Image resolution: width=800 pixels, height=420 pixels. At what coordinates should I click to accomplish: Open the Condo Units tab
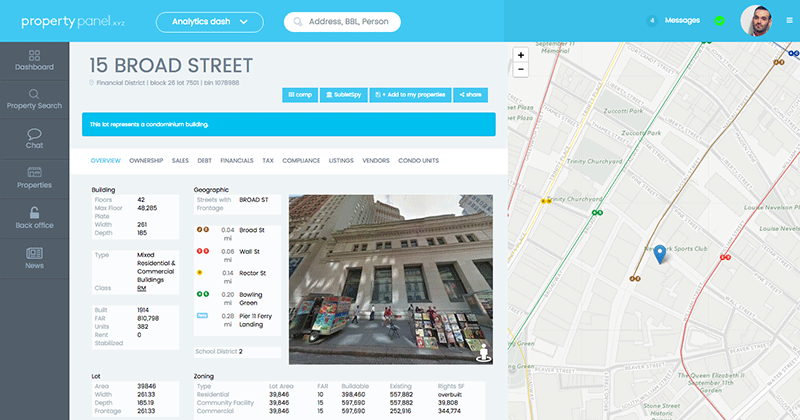(x=418, y=160)
